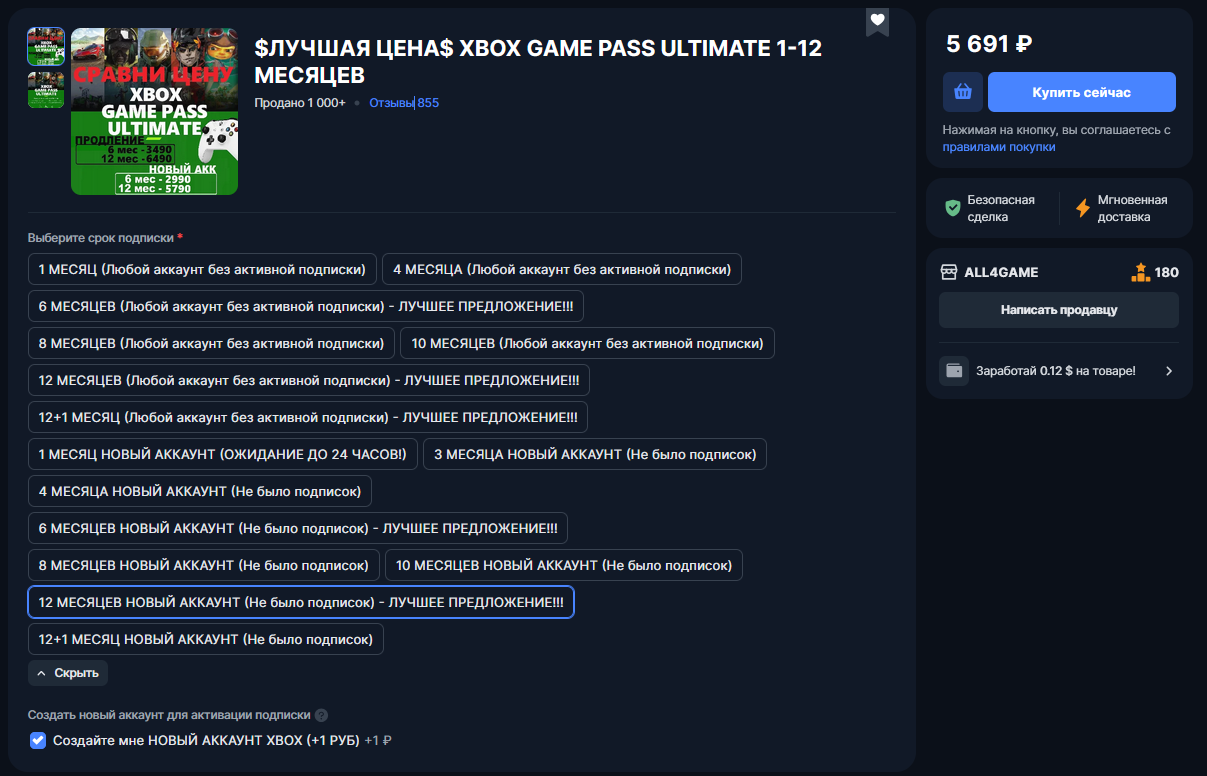The width and height of the screenshot is (1207, 776).
Task: Uncheck the create new Xbox account checkbox
Action: pos(38,741)
